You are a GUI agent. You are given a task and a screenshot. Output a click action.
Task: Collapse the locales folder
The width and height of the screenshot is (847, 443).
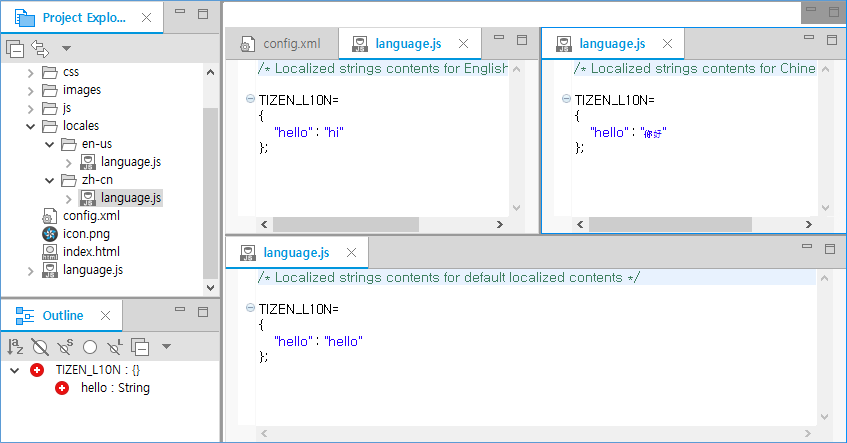click(30, 126)
